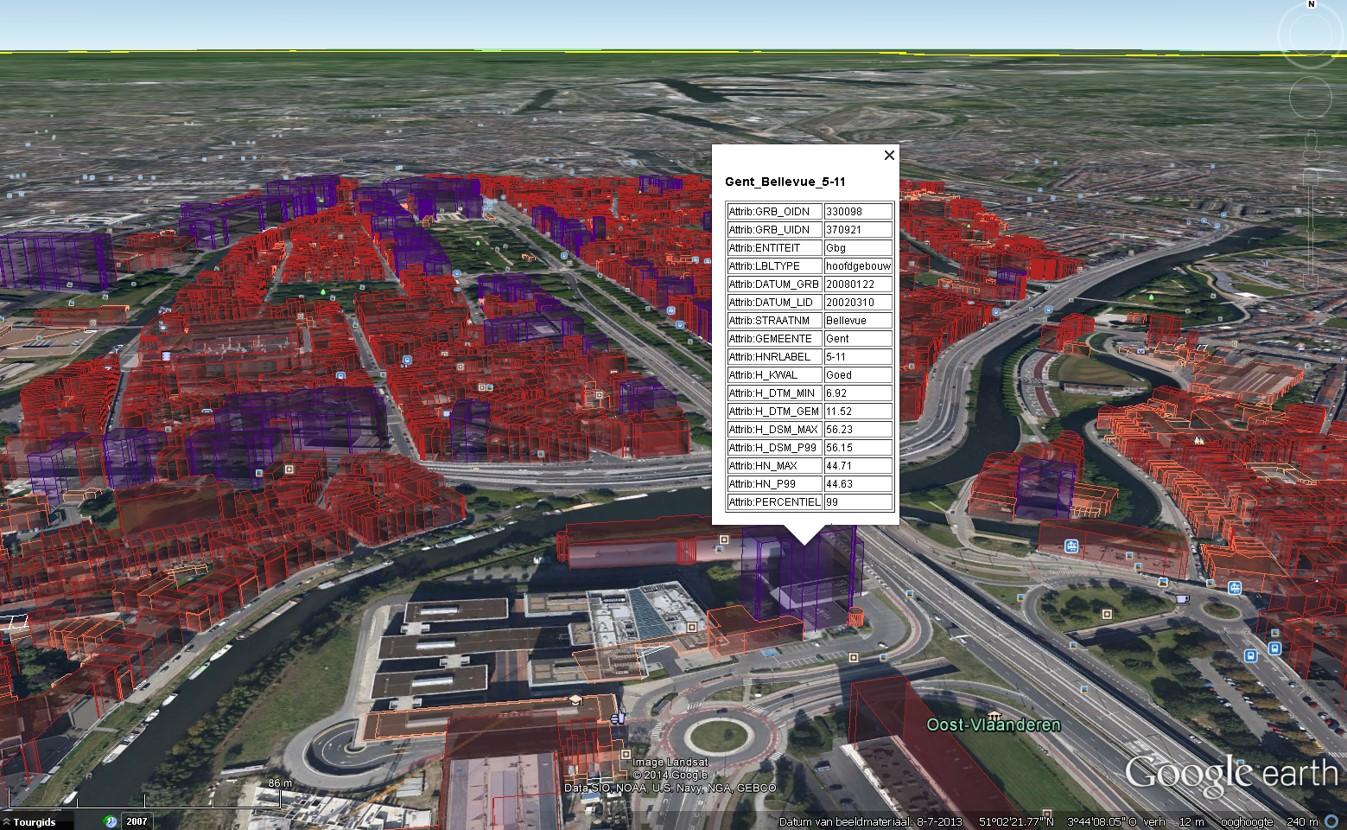The height and width of the screenshot is (830, 1347).
Task: Open historical imagery clock icon
Action: pyautogui.click(x=110, y=821)
